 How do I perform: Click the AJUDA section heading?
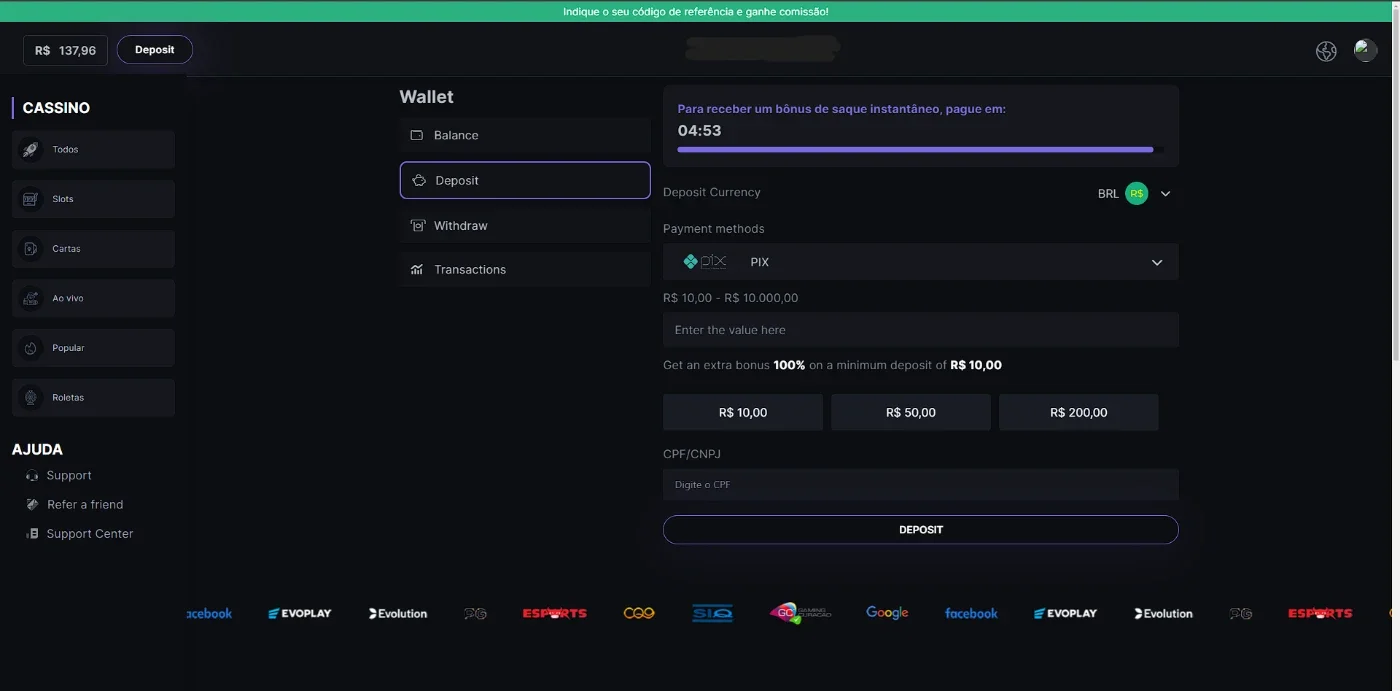[x=37, y=450]
